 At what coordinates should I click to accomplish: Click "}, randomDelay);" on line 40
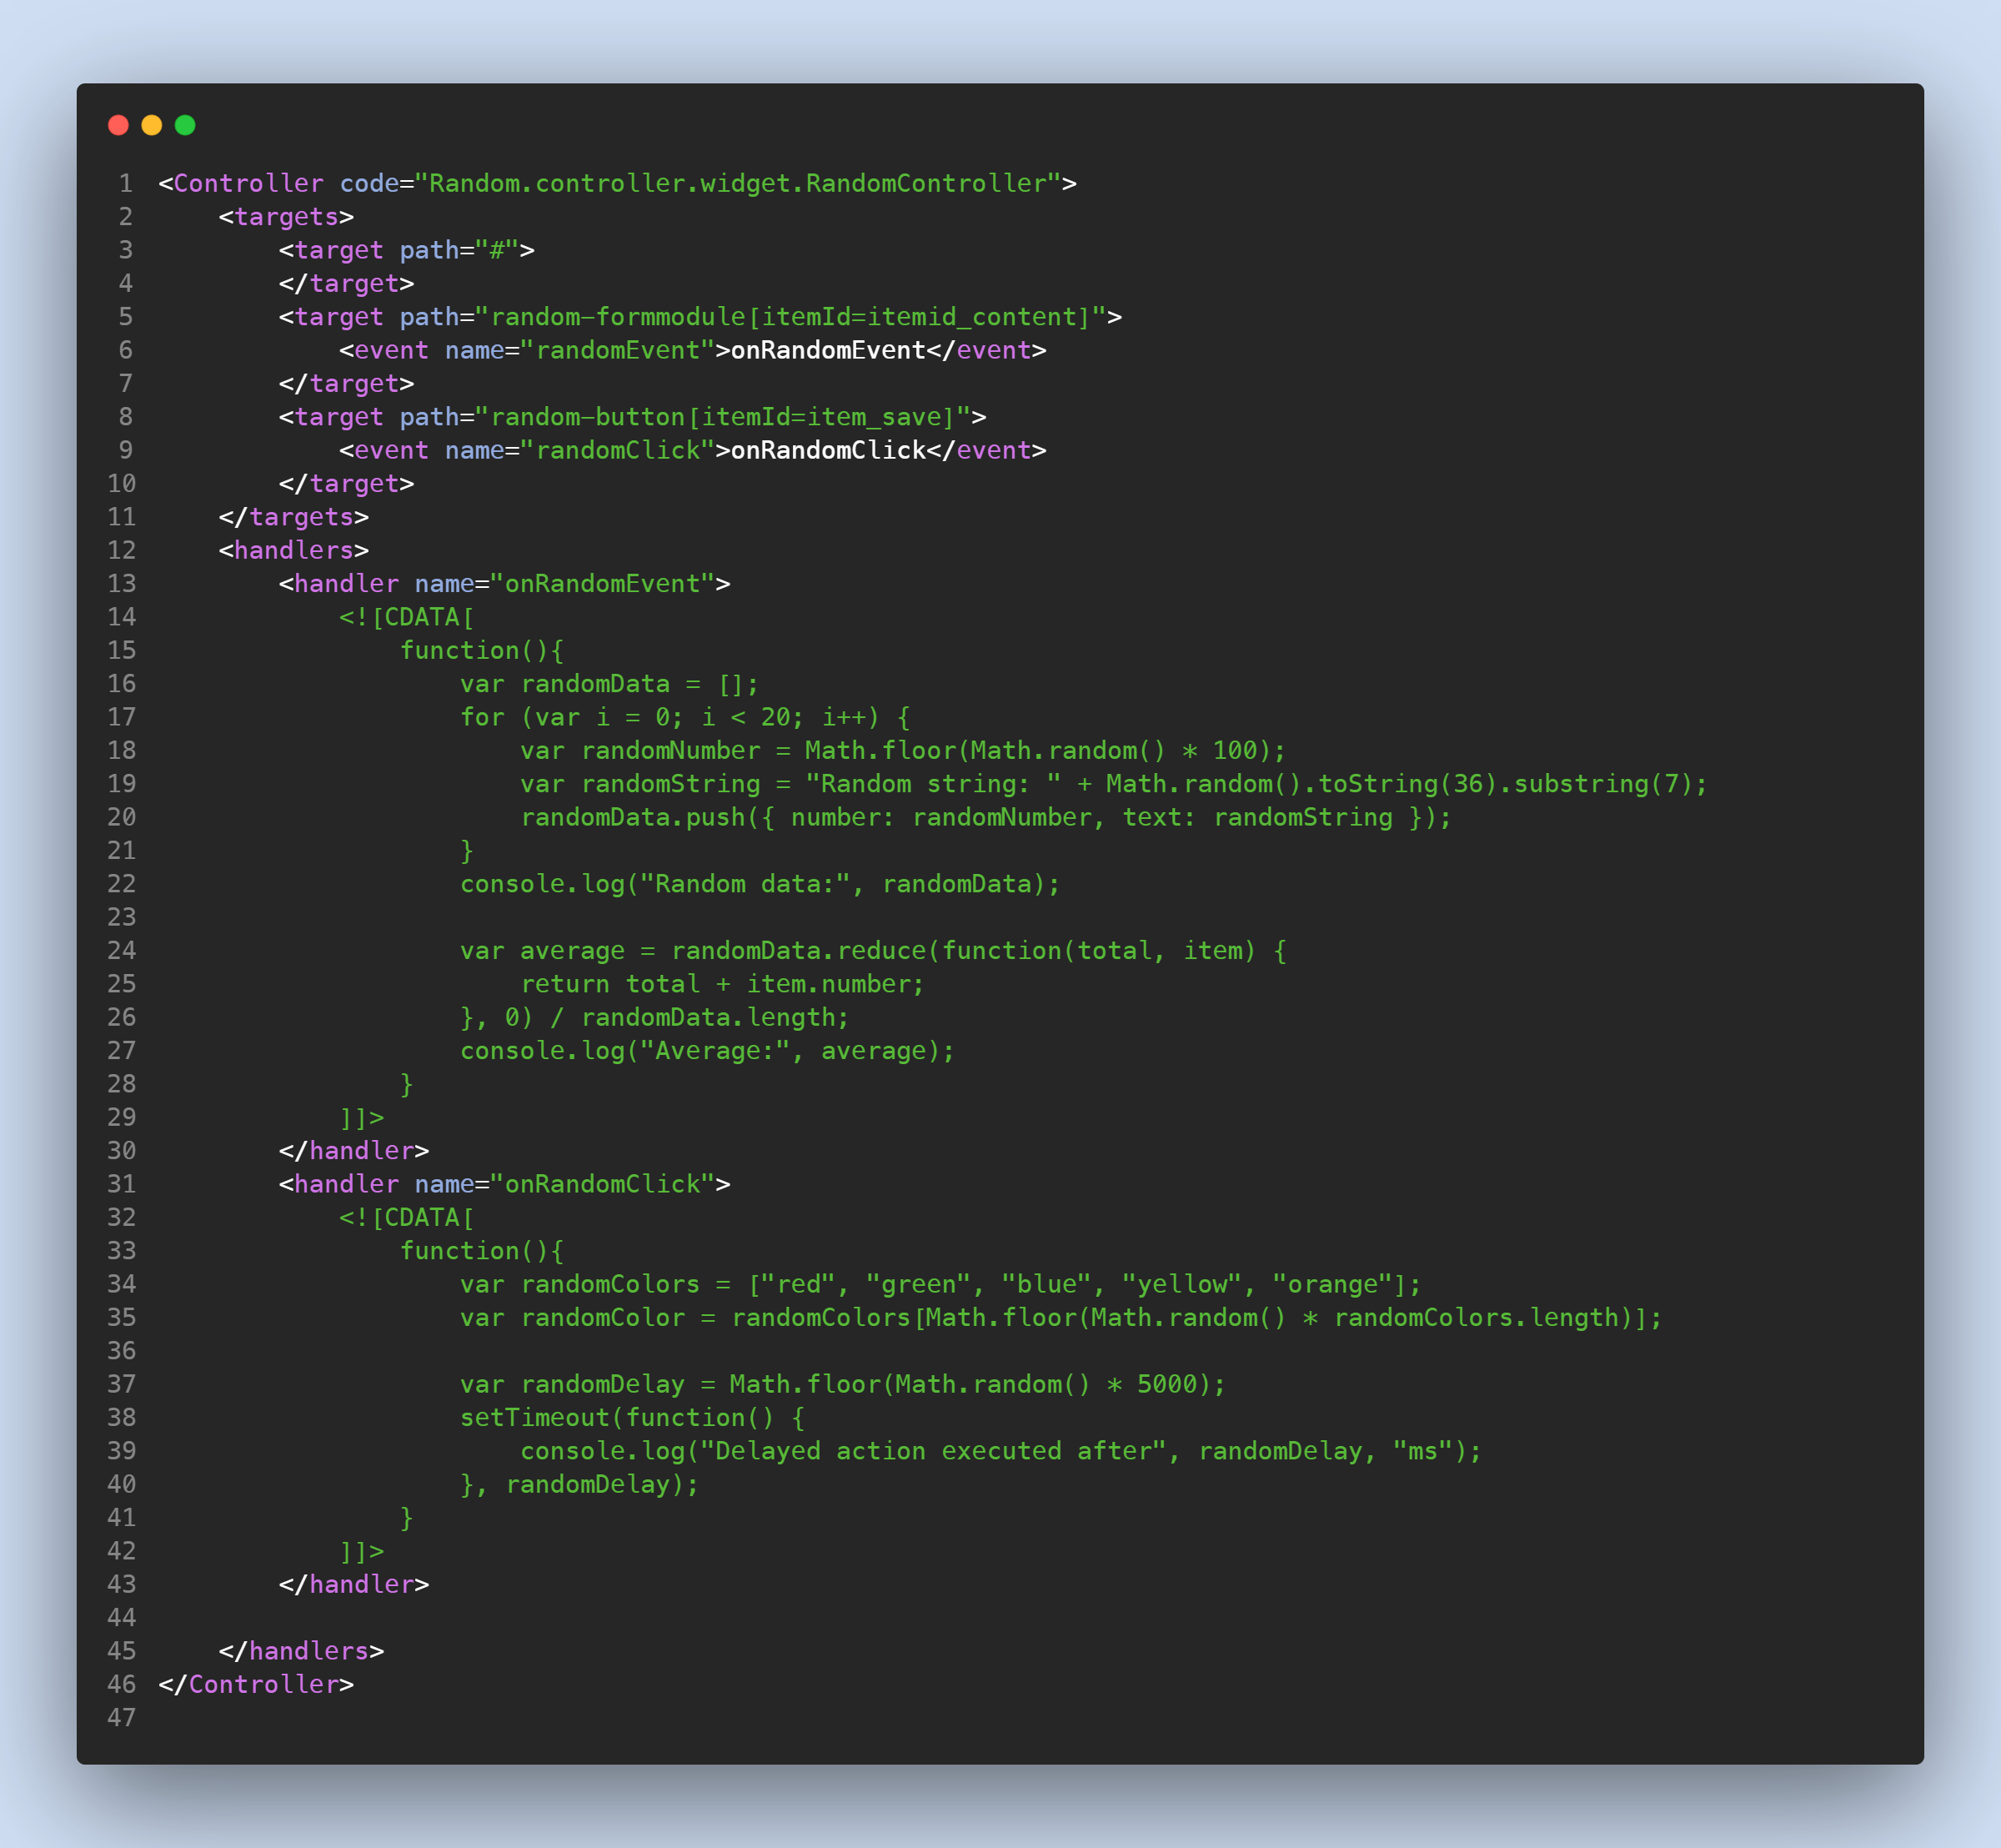[x=580, y=1484]
